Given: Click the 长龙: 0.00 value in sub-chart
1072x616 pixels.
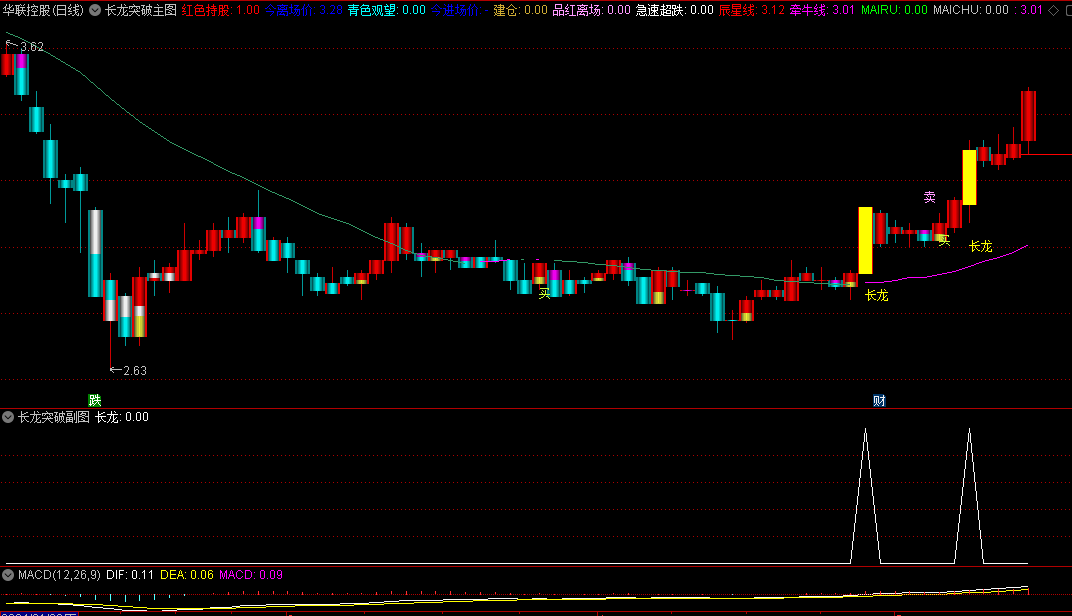Looking at the screenshot, I should pyautogui.click(x=122, y=417).
